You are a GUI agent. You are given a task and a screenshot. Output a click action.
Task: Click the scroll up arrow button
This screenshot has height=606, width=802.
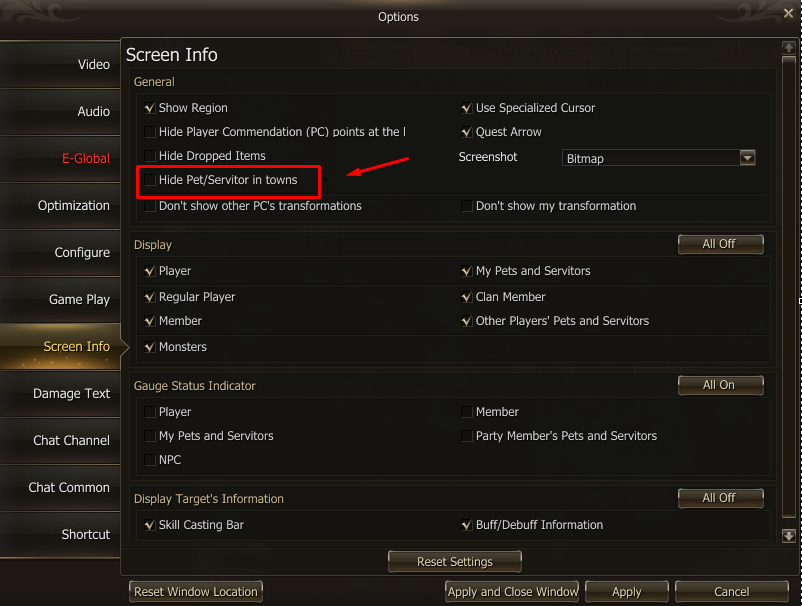click(x=789, y=47)
